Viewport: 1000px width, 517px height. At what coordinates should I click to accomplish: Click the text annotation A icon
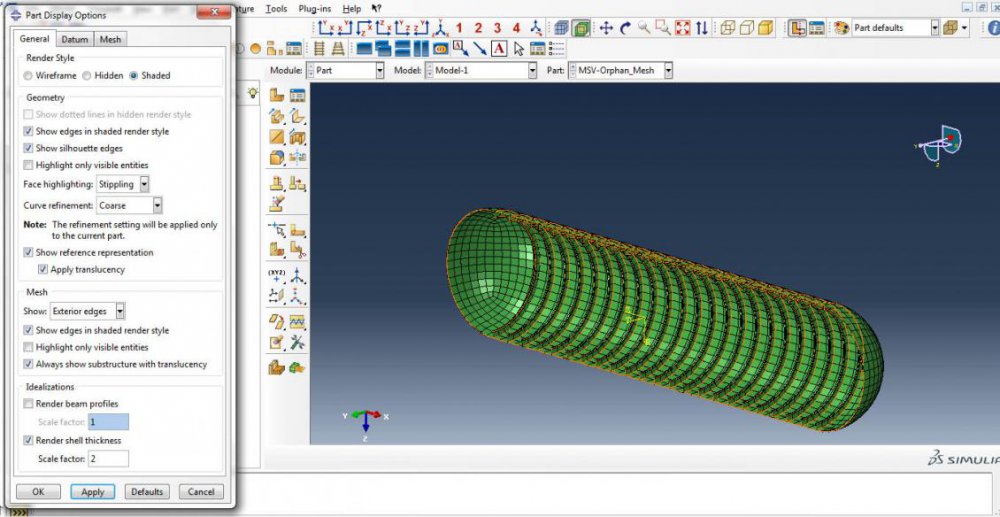[498, 48]
